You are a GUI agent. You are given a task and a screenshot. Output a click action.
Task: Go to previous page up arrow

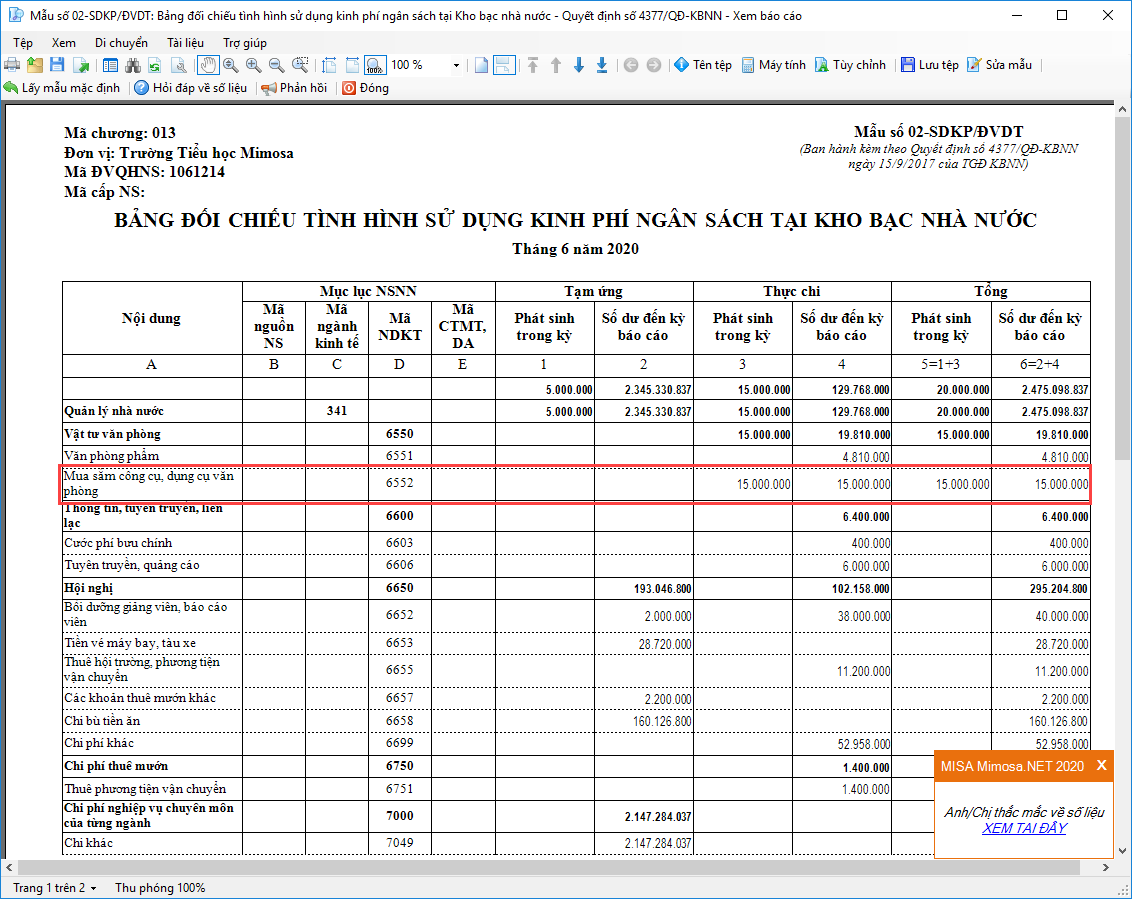coord(556,65)
